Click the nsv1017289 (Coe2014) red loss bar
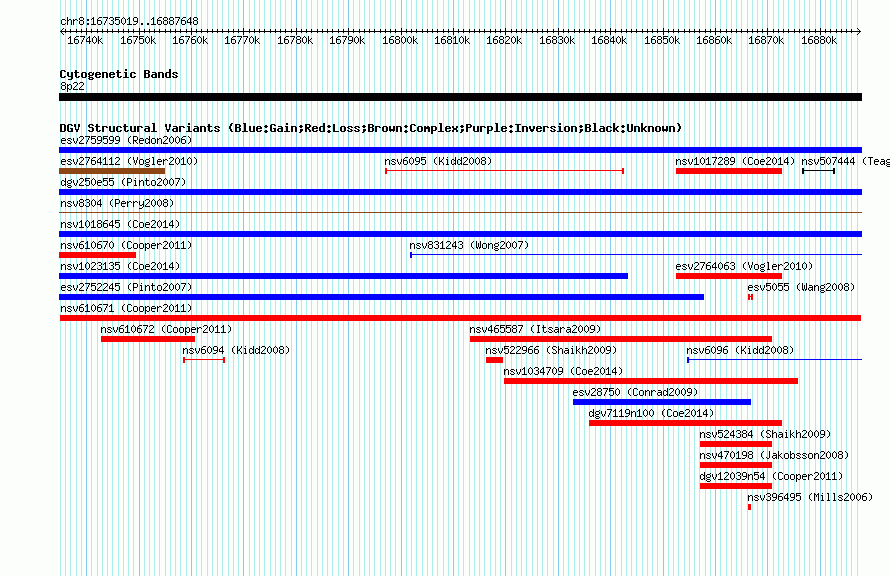Image resolution: width=890 pixels, height=576 pixels. pyautogui.click(x=729, y=171)
